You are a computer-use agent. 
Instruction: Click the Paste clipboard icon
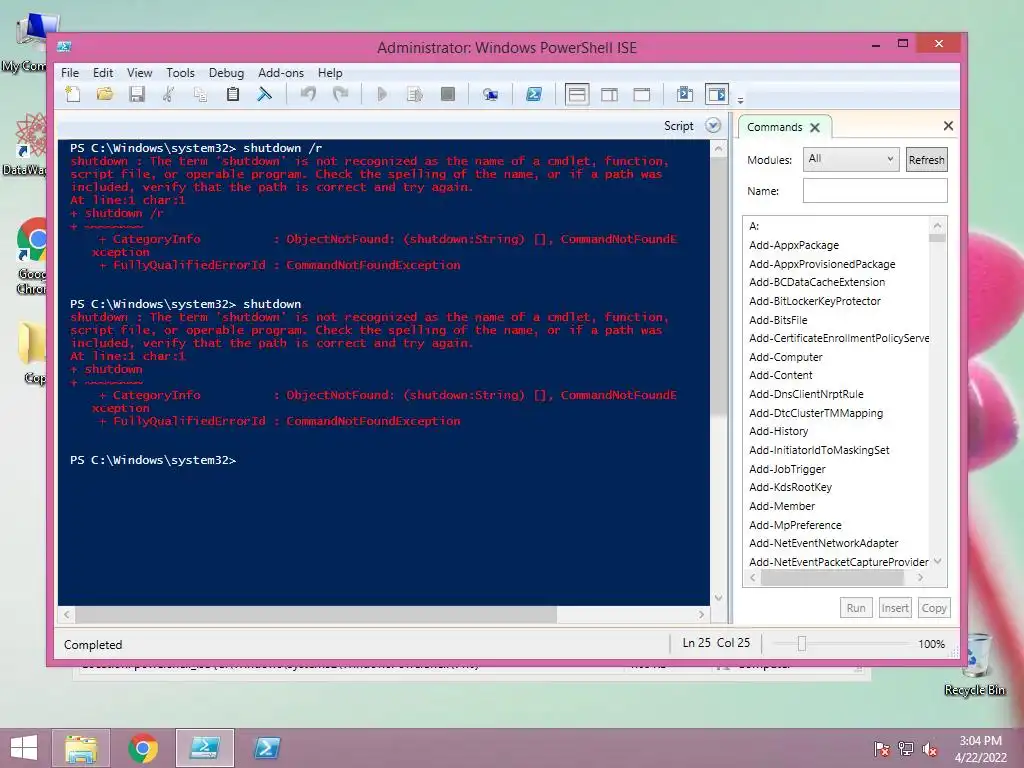(x=232, y=95)
